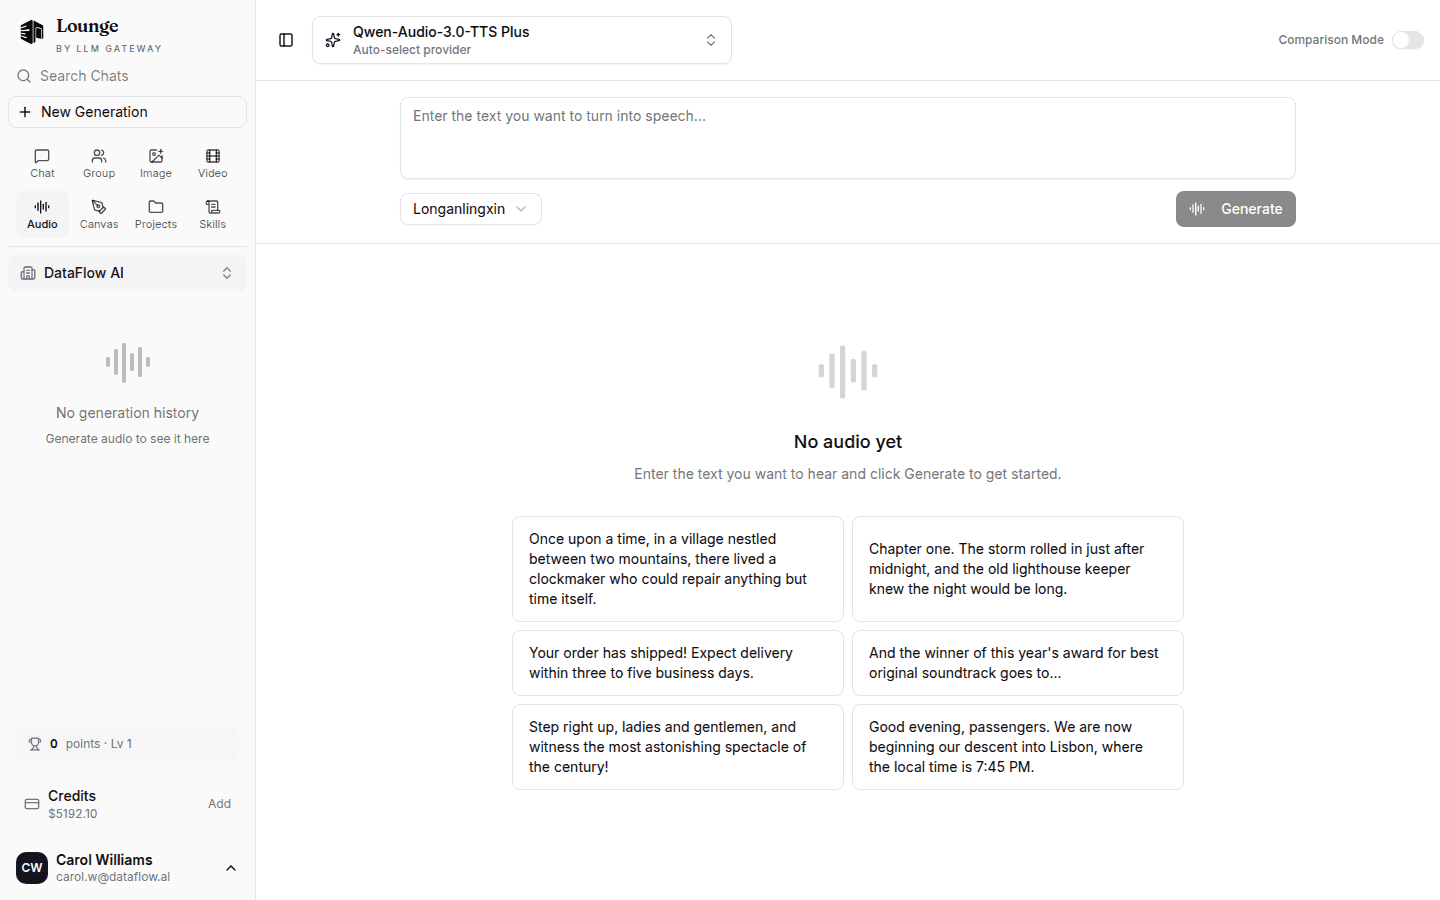This screenshot has height=900, width=1440.
Task: Open the Skills section
Action: (213, 214)
